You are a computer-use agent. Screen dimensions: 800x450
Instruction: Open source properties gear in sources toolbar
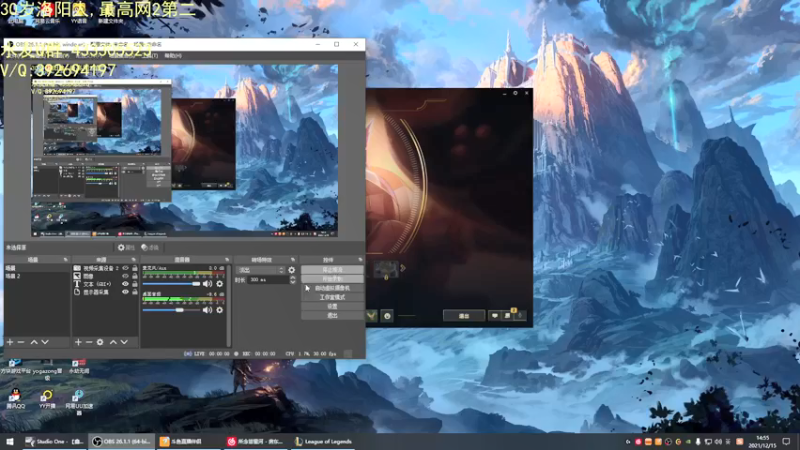[x=100, y=342]
